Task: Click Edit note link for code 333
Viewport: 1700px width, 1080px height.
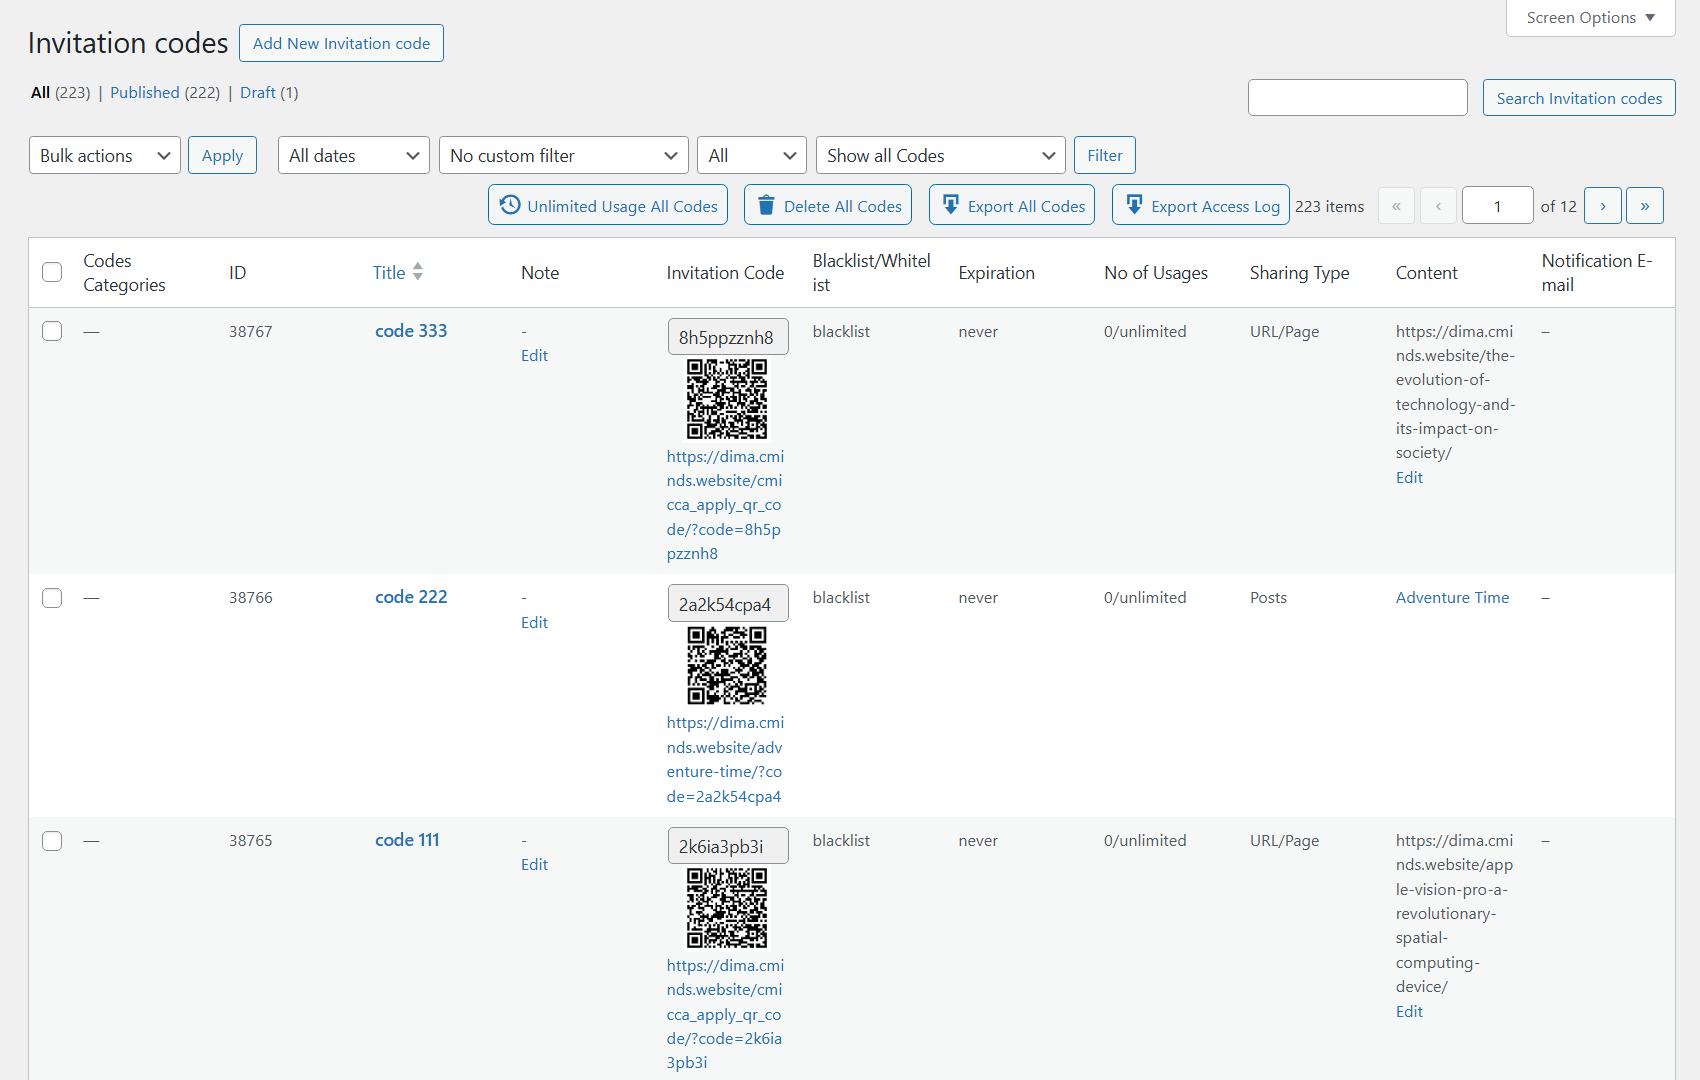Action: (534, 356)
